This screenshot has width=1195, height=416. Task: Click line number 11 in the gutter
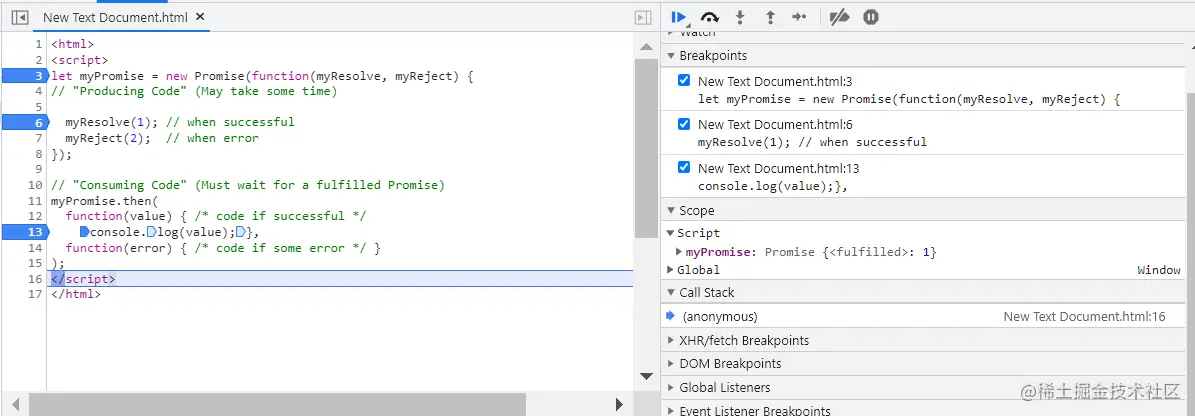[x=35, y=200]
